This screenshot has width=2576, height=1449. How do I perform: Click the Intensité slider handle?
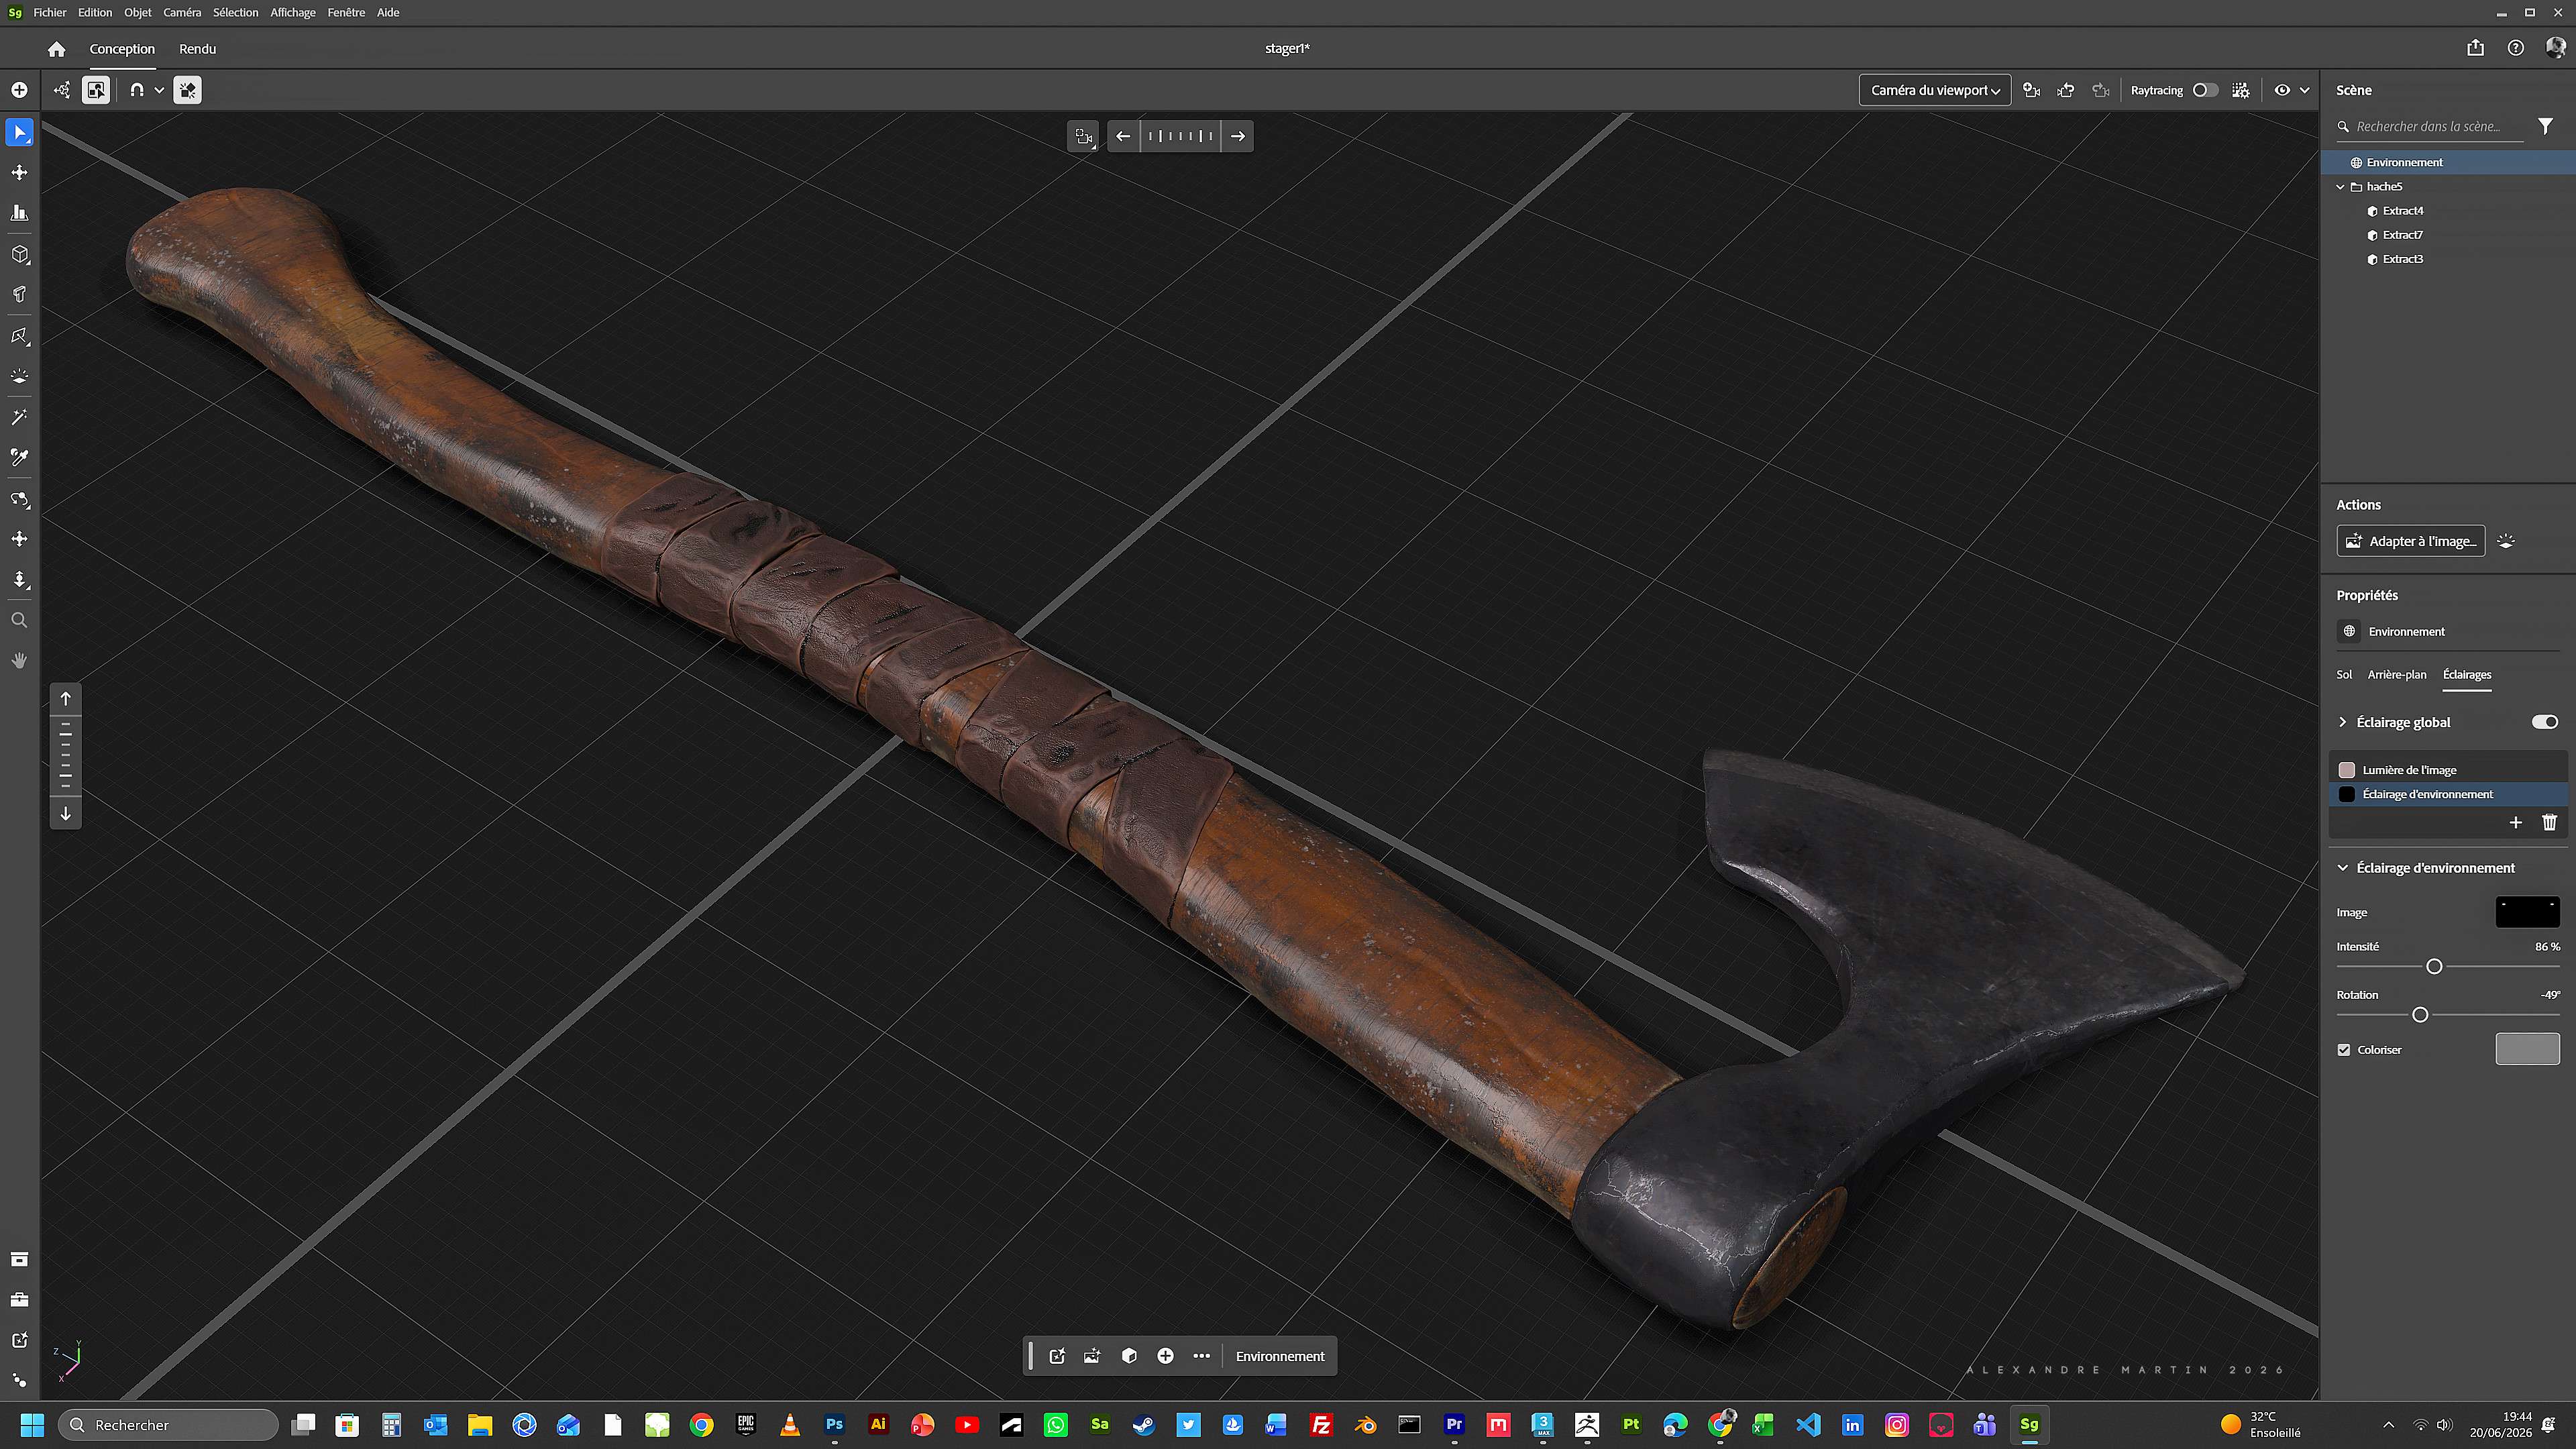point(2434,967)
